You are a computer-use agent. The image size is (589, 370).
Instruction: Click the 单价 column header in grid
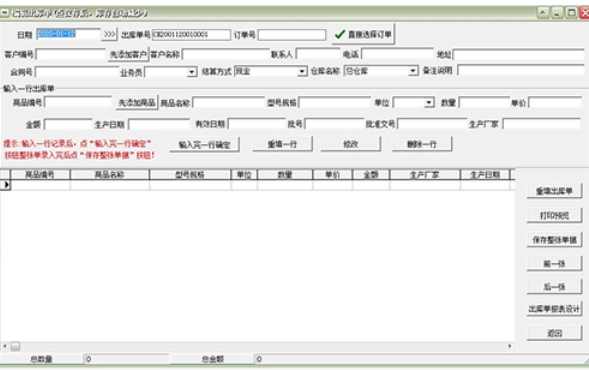(332, 175)
